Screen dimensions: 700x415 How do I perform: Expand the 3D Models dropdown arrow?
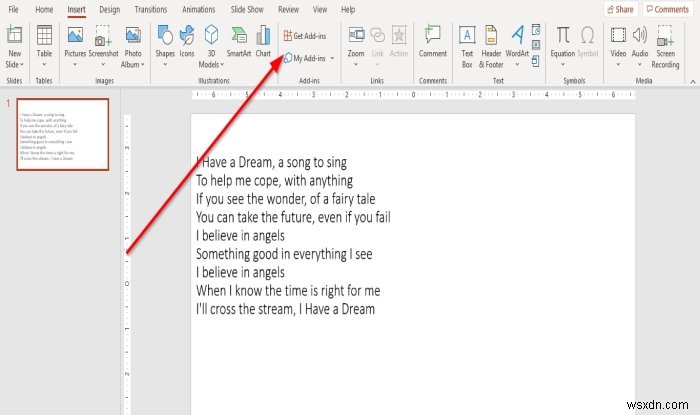pos(222,65)
